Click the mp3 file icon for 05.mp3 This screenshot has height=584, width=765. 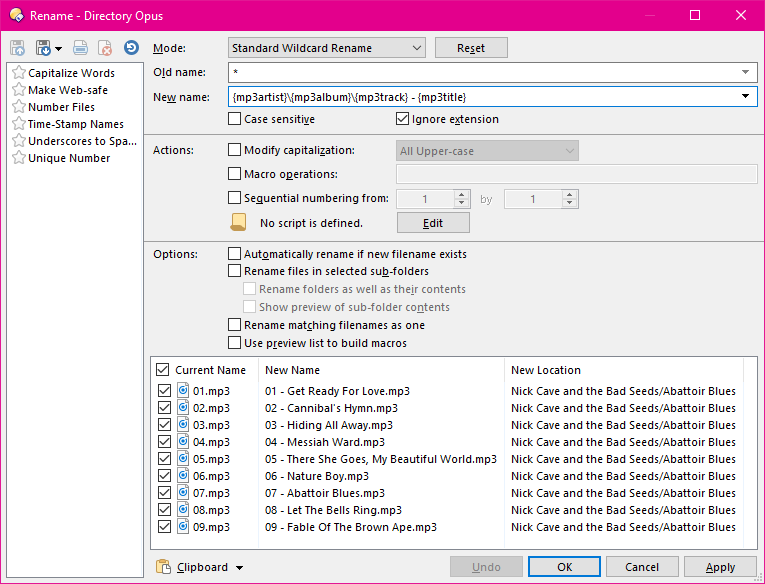[x=183, y=459]
